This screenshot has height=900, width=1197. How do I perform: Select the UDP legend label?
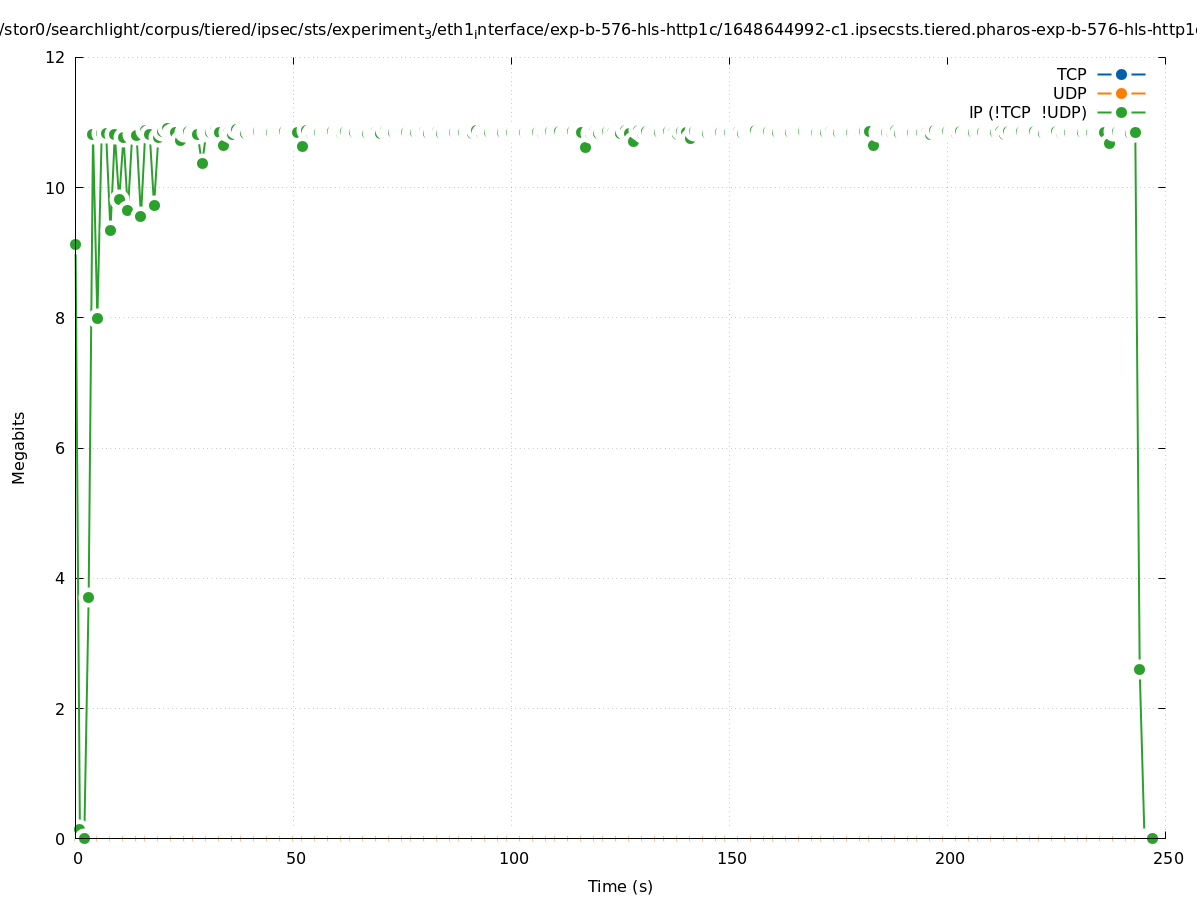point(1069,93)
